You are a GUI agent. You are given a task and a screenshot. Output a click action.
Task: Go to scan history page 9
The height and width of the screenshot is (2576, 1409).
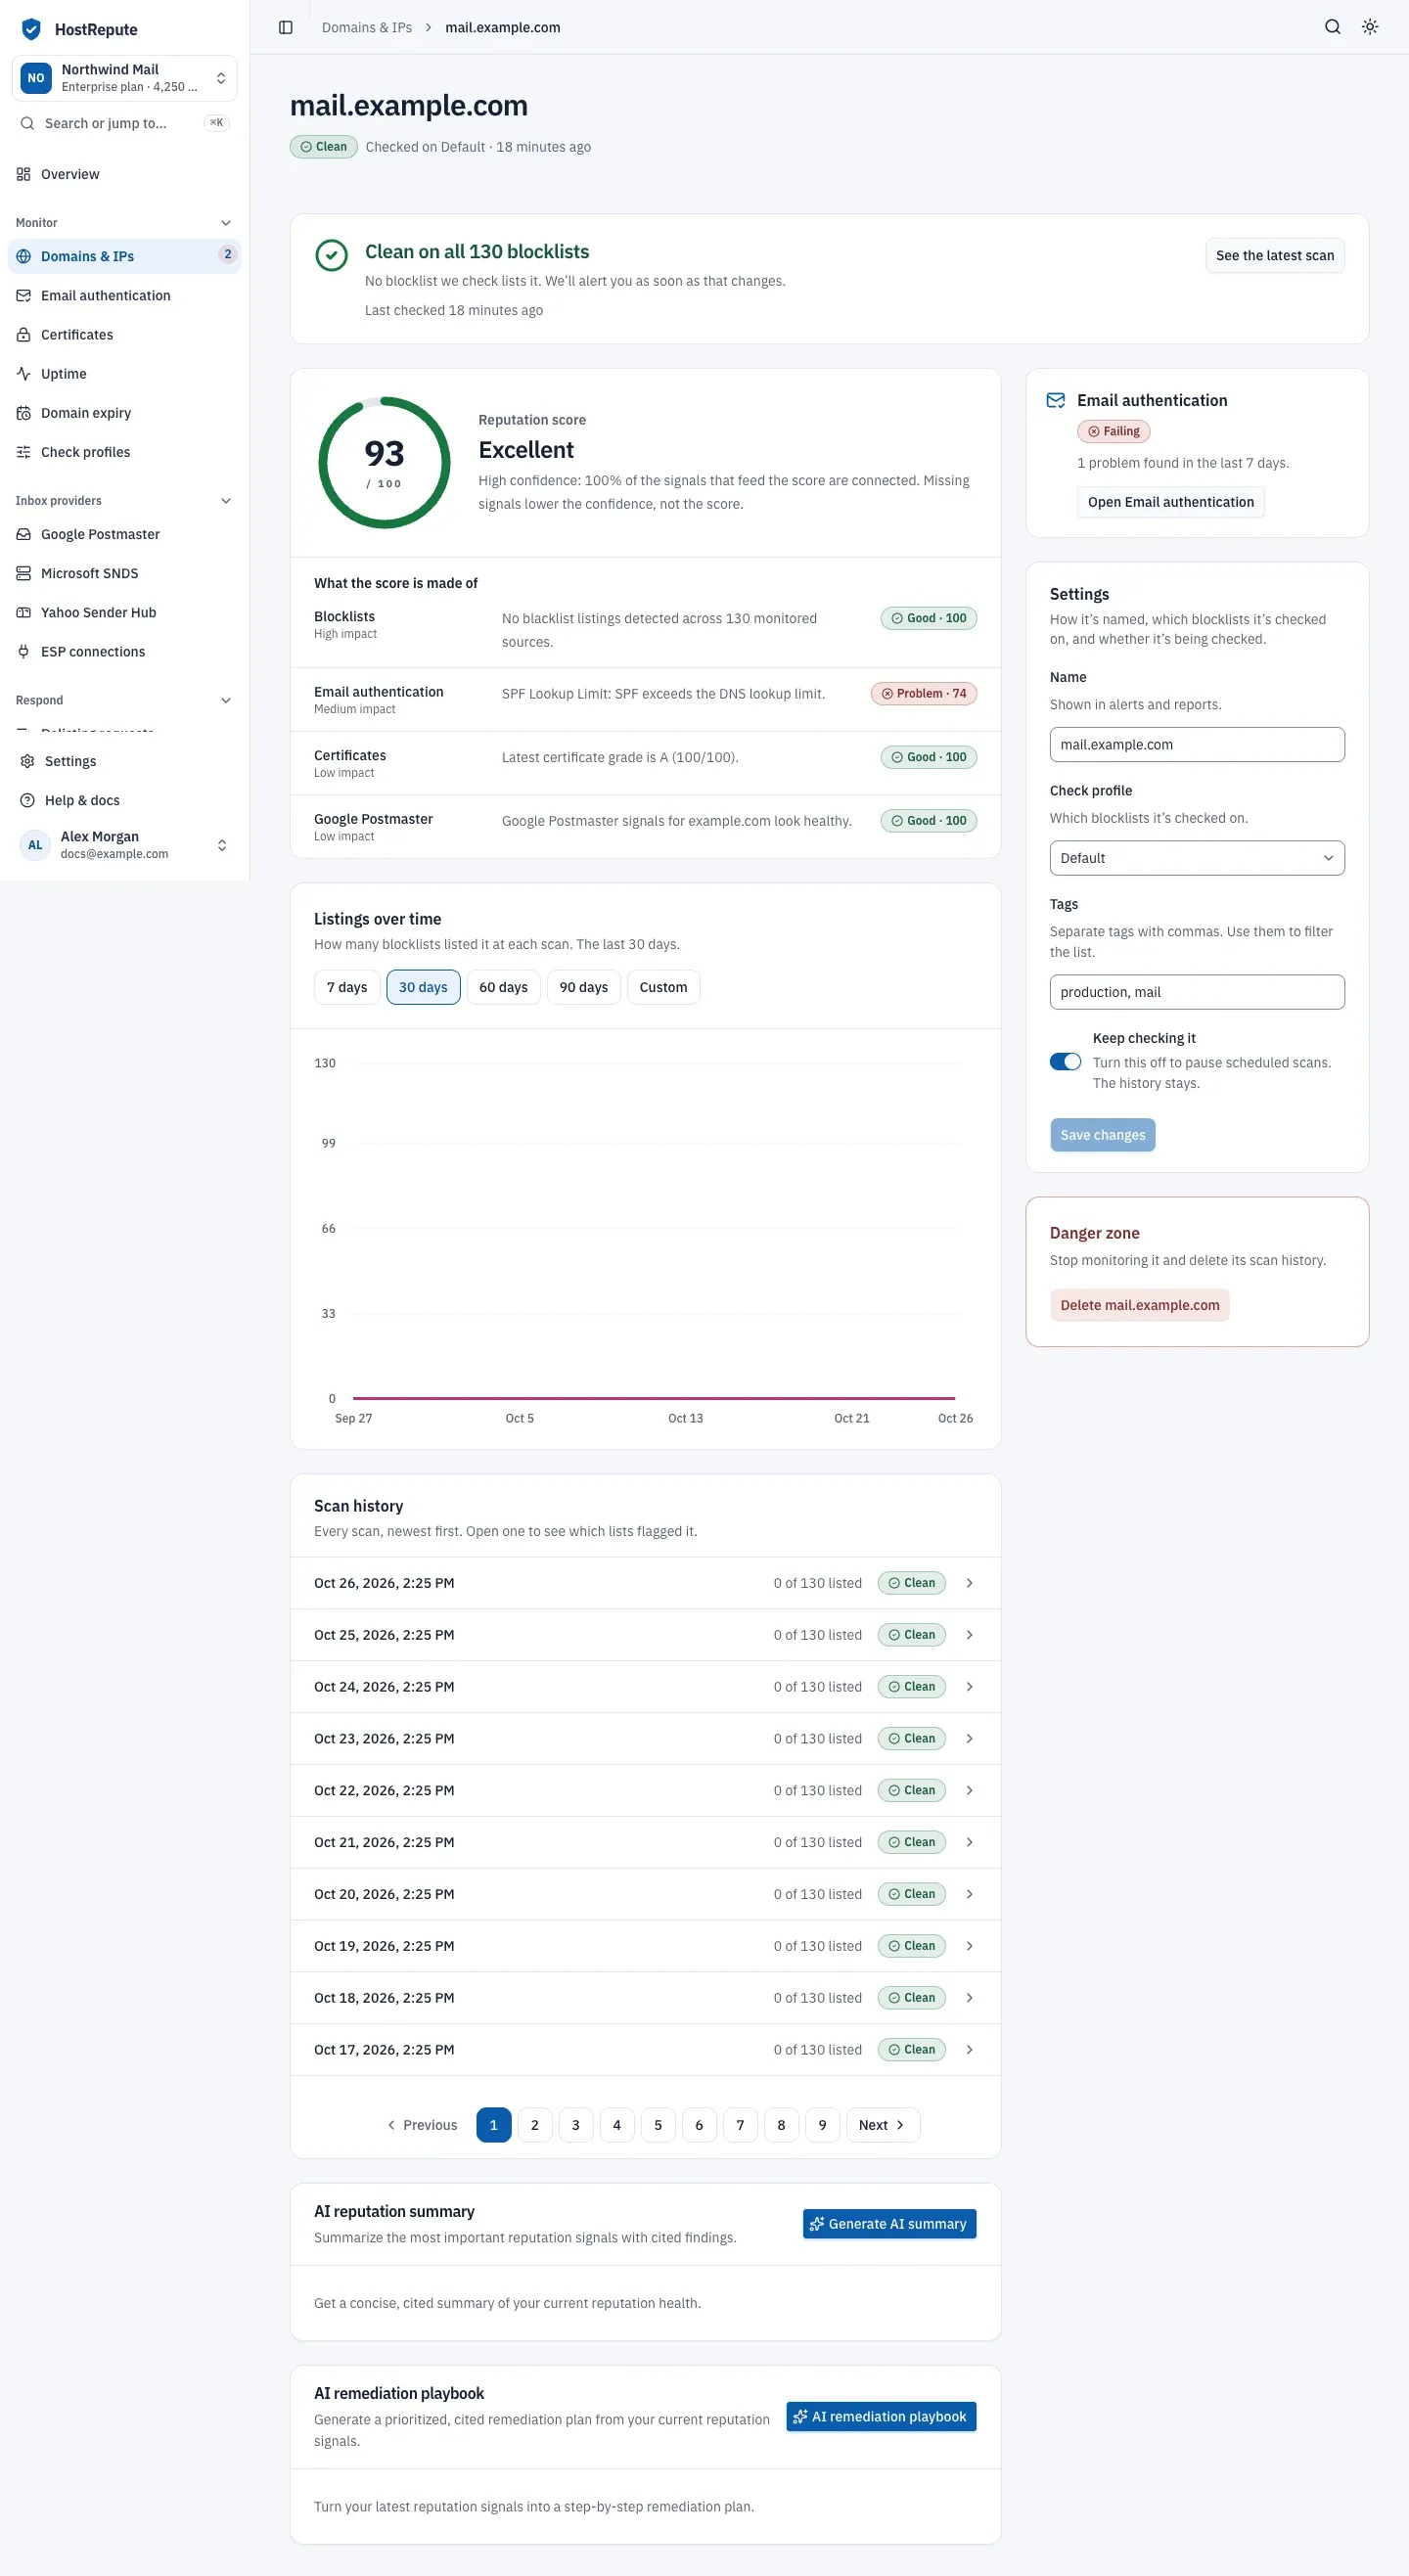pos(822,2124)
